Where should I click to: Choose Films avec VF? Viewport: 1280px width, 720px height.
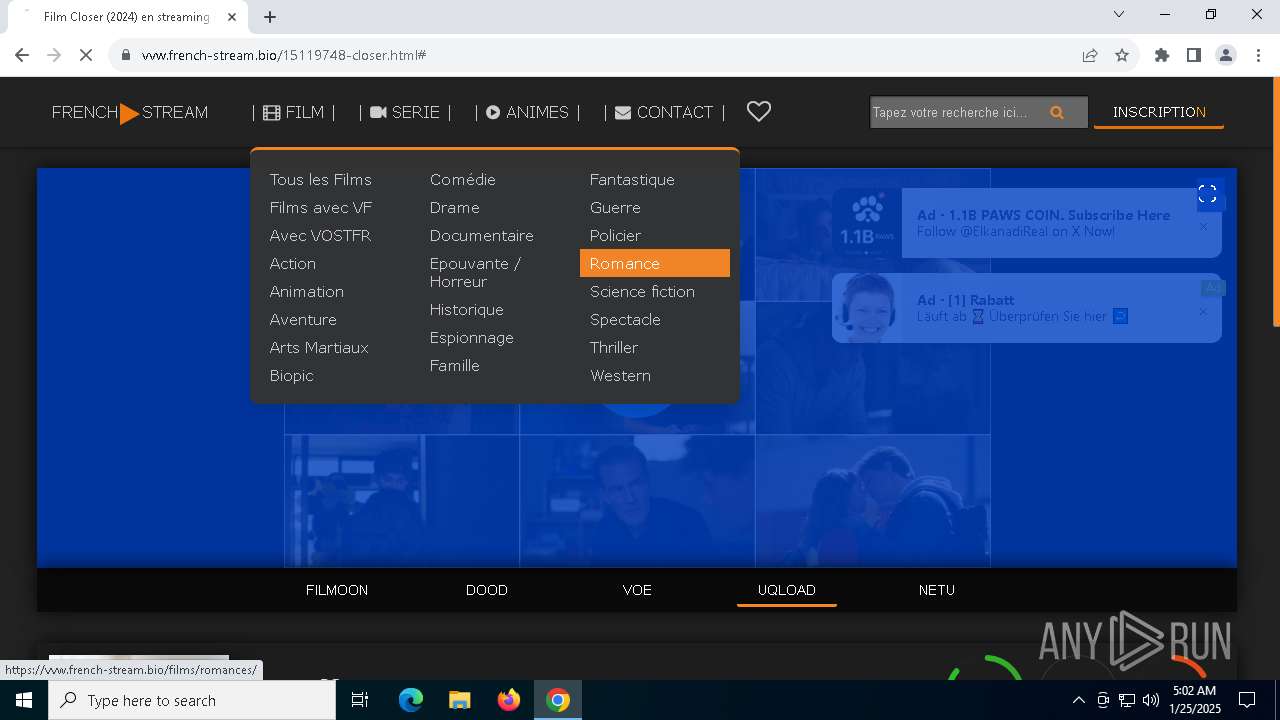tap(320, 208)
